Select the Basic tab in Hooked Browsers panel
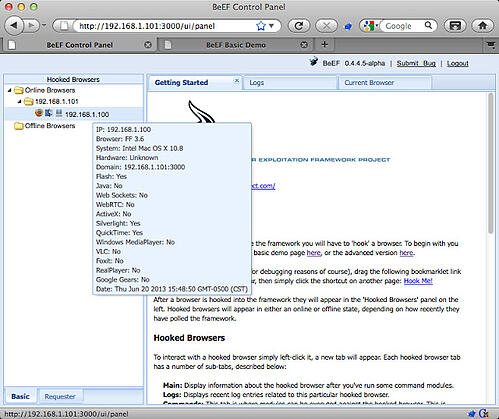 pos(20,396)
